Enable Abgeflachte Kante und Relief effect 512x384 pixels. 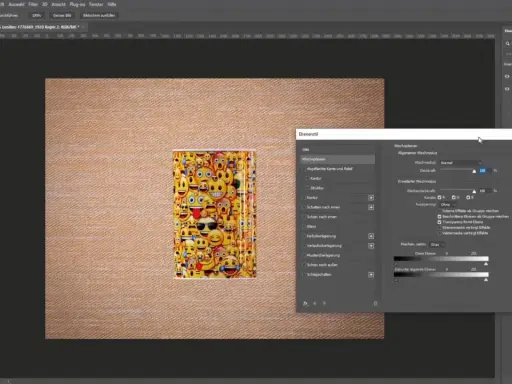(x=304, y=169)
